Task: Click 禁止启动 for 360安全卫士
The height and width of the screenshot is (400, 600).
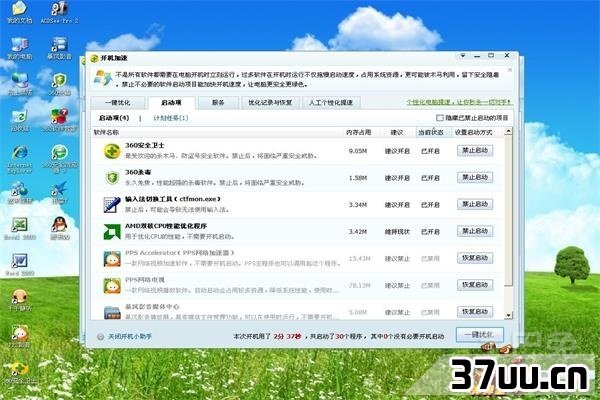Action: (475, 151)
